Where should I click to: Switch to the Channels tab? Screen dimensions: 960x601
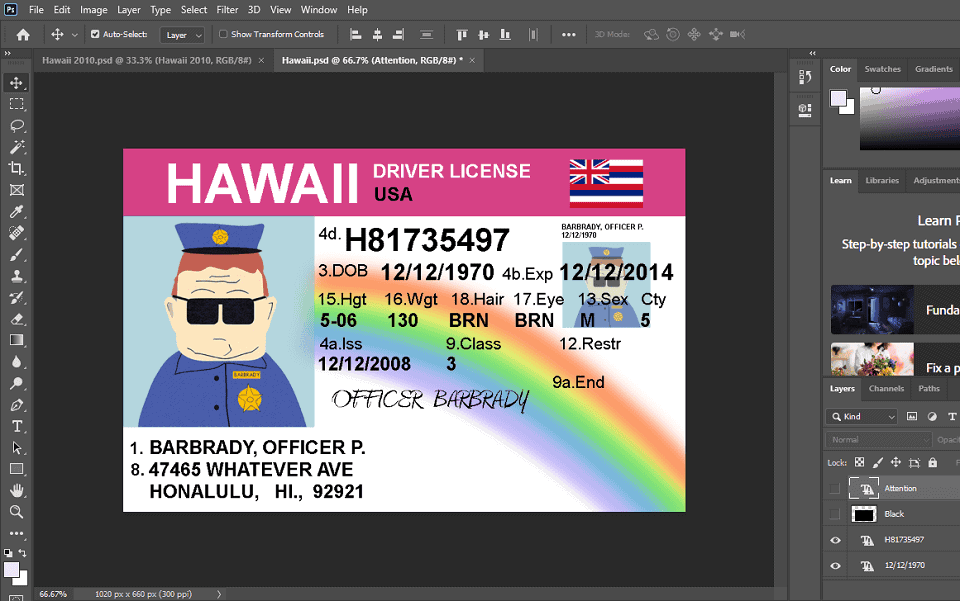pos(886,389)
